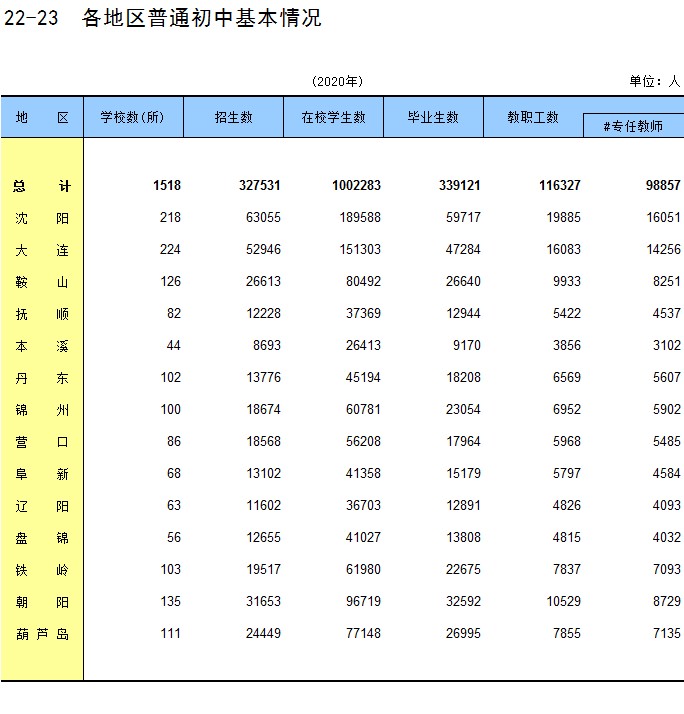This screenshot has height=714, width=684.
Task: Click total full-time teachers value 98857
Action: [x=663, y=185]
